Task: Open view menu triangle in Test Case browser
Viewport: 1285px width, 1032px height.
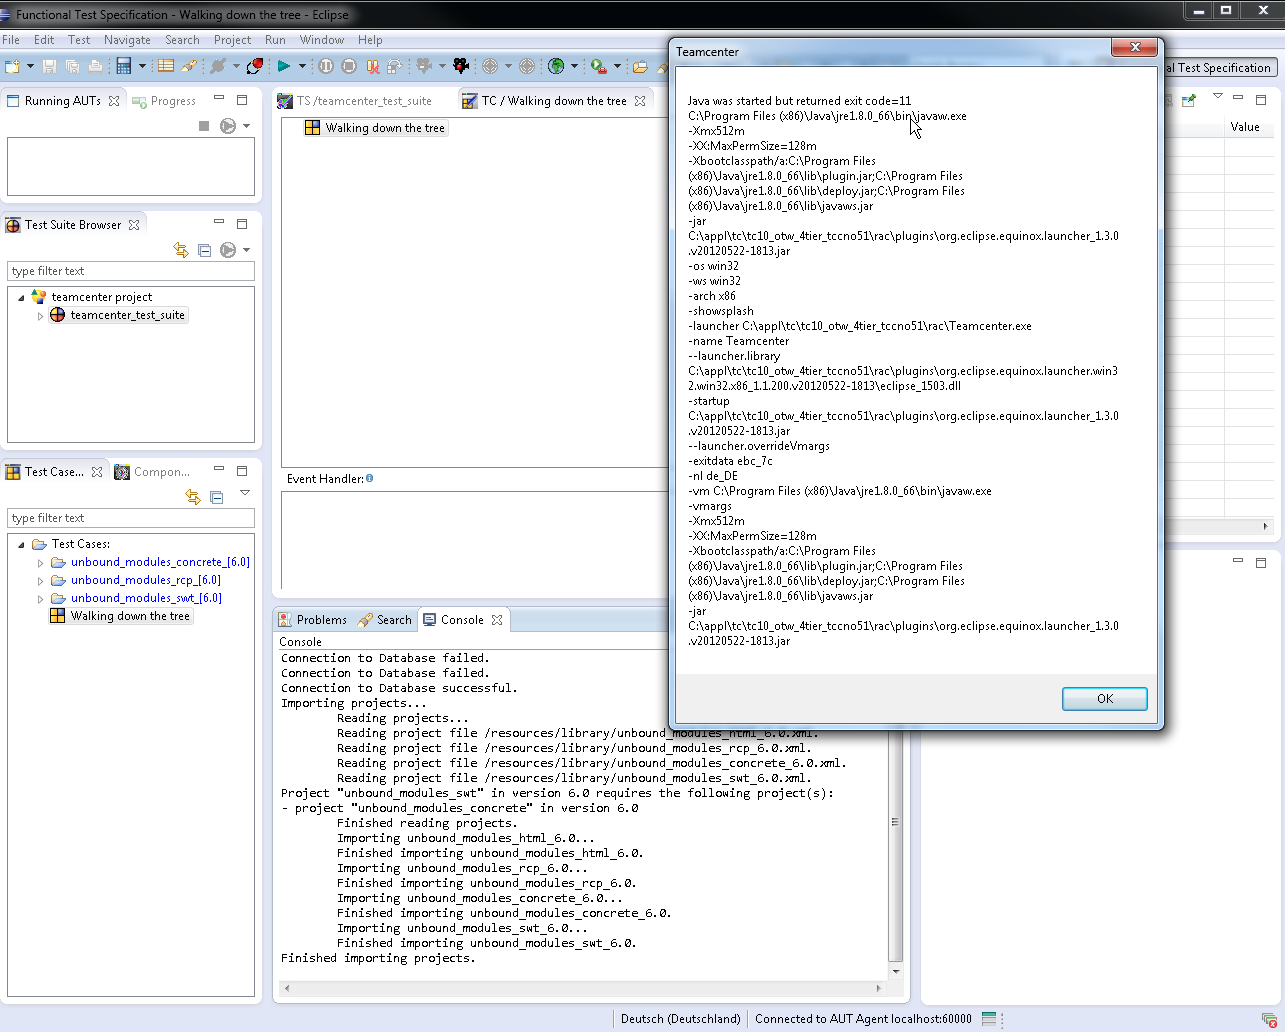Action: (x=245, y=493)
